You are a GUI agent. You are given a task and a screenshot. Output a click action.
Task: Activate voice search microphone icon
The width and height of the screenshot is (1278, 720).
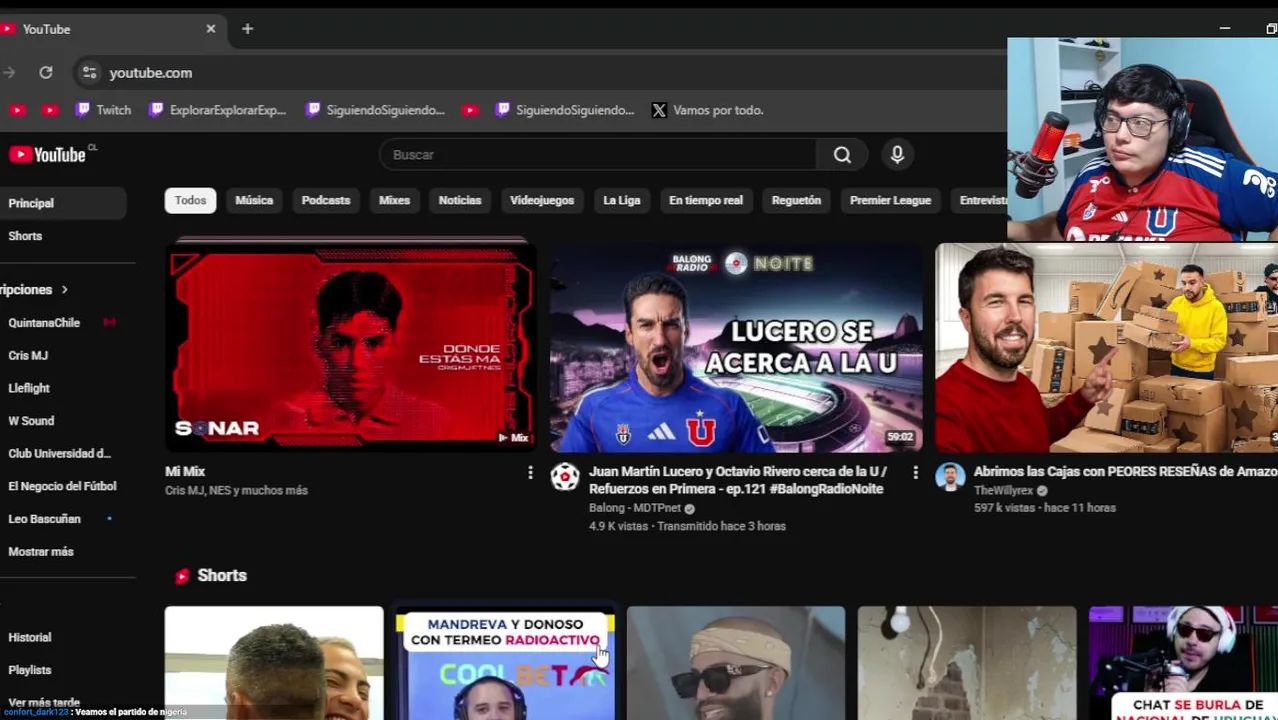[897, 155]
